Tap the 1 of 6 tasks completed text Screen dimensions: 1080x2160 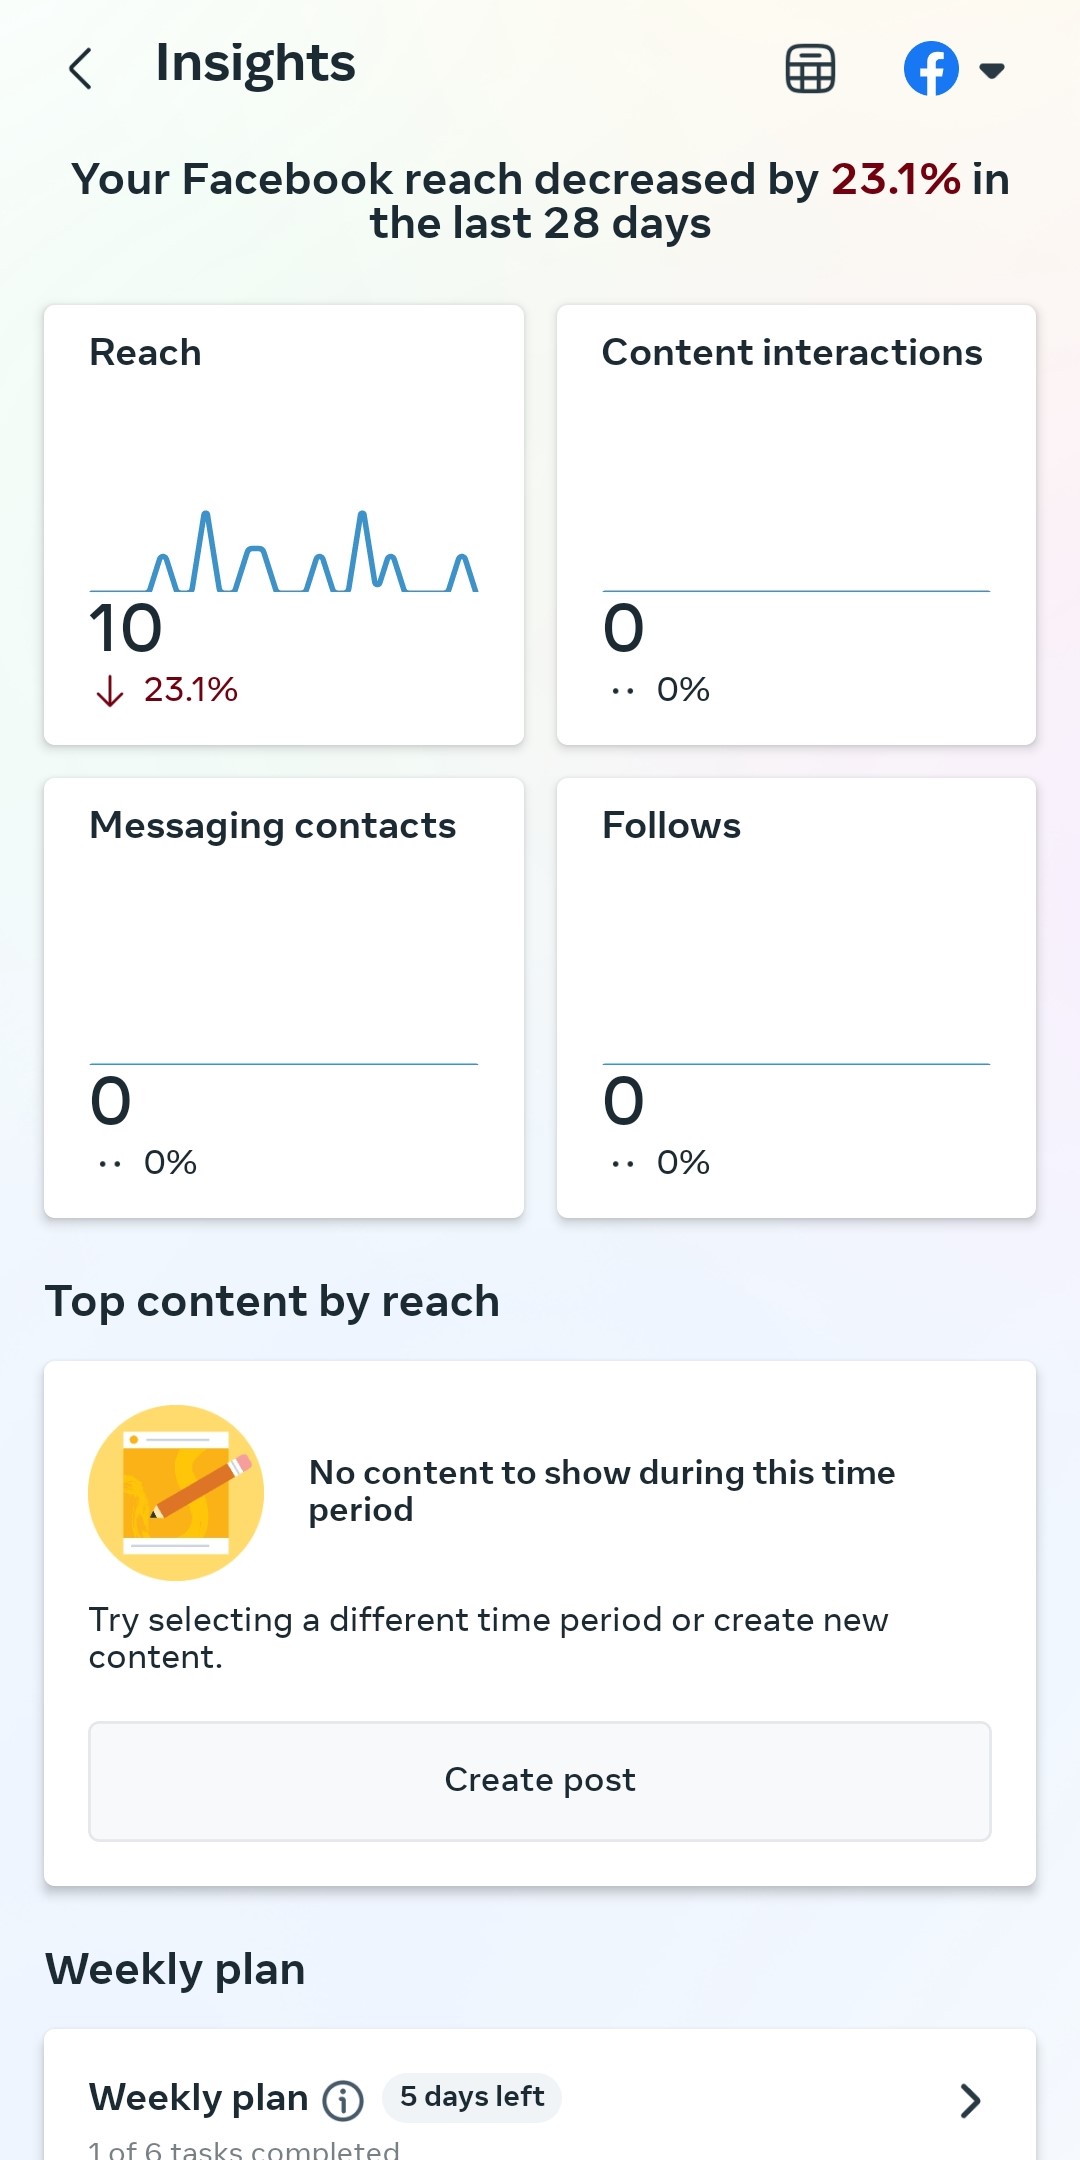coord(244,2150)
